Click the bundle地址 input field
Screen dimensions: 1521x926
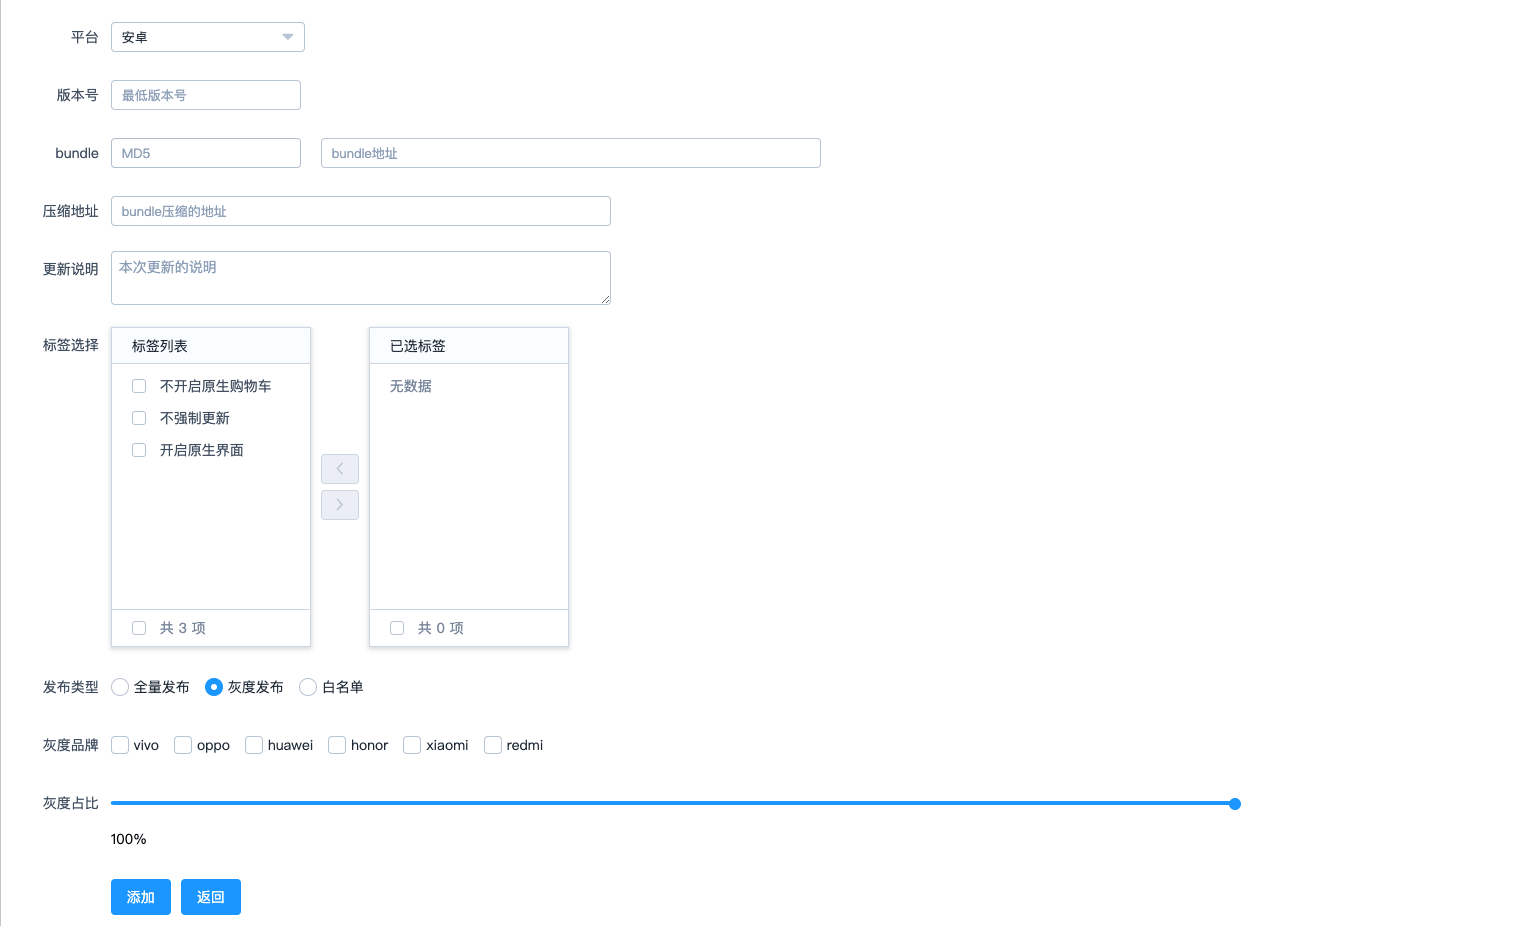coord(570,153)
